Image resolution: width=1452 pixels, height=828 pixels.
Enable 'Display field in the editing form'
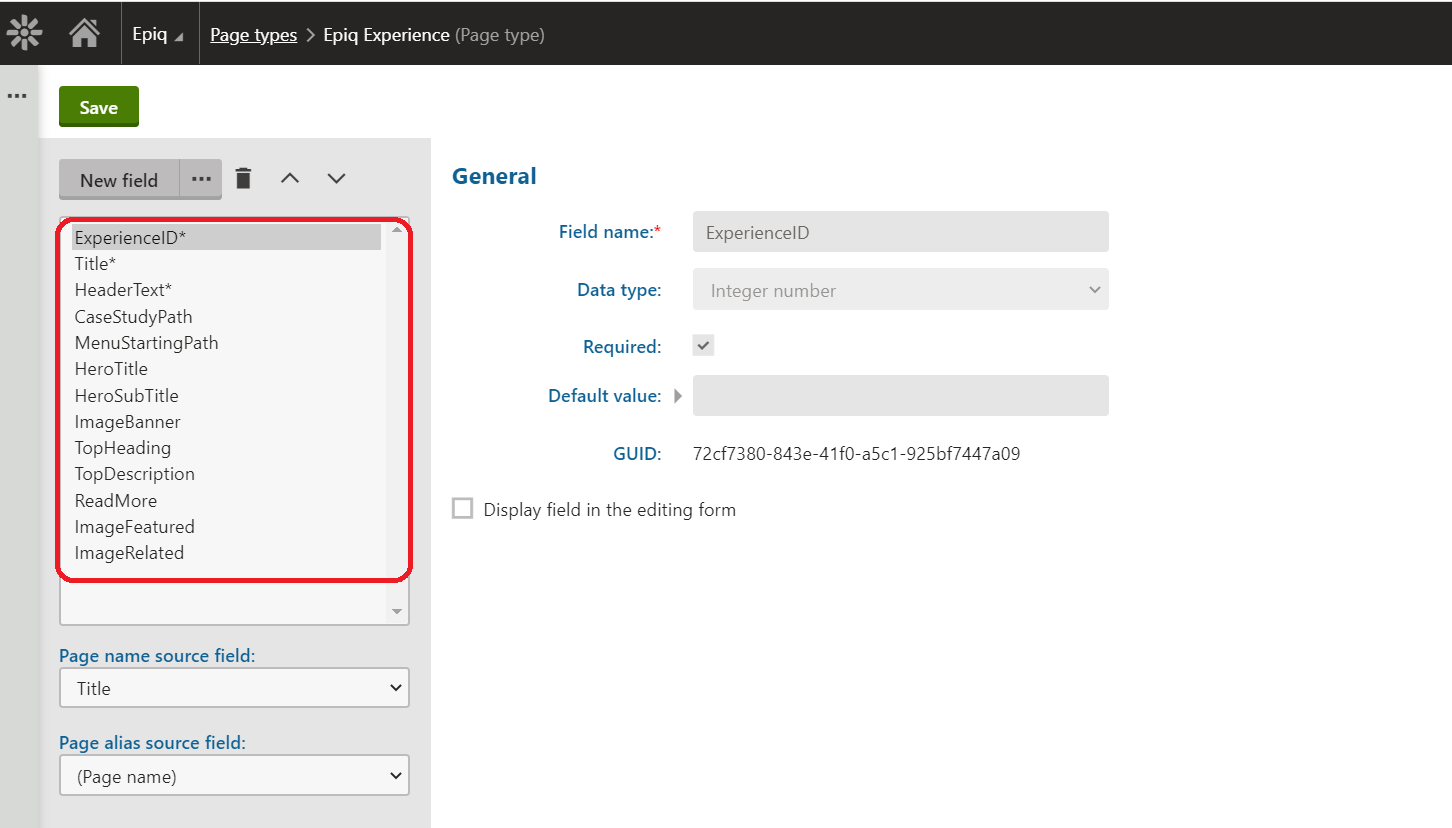[x=462, y=508]
